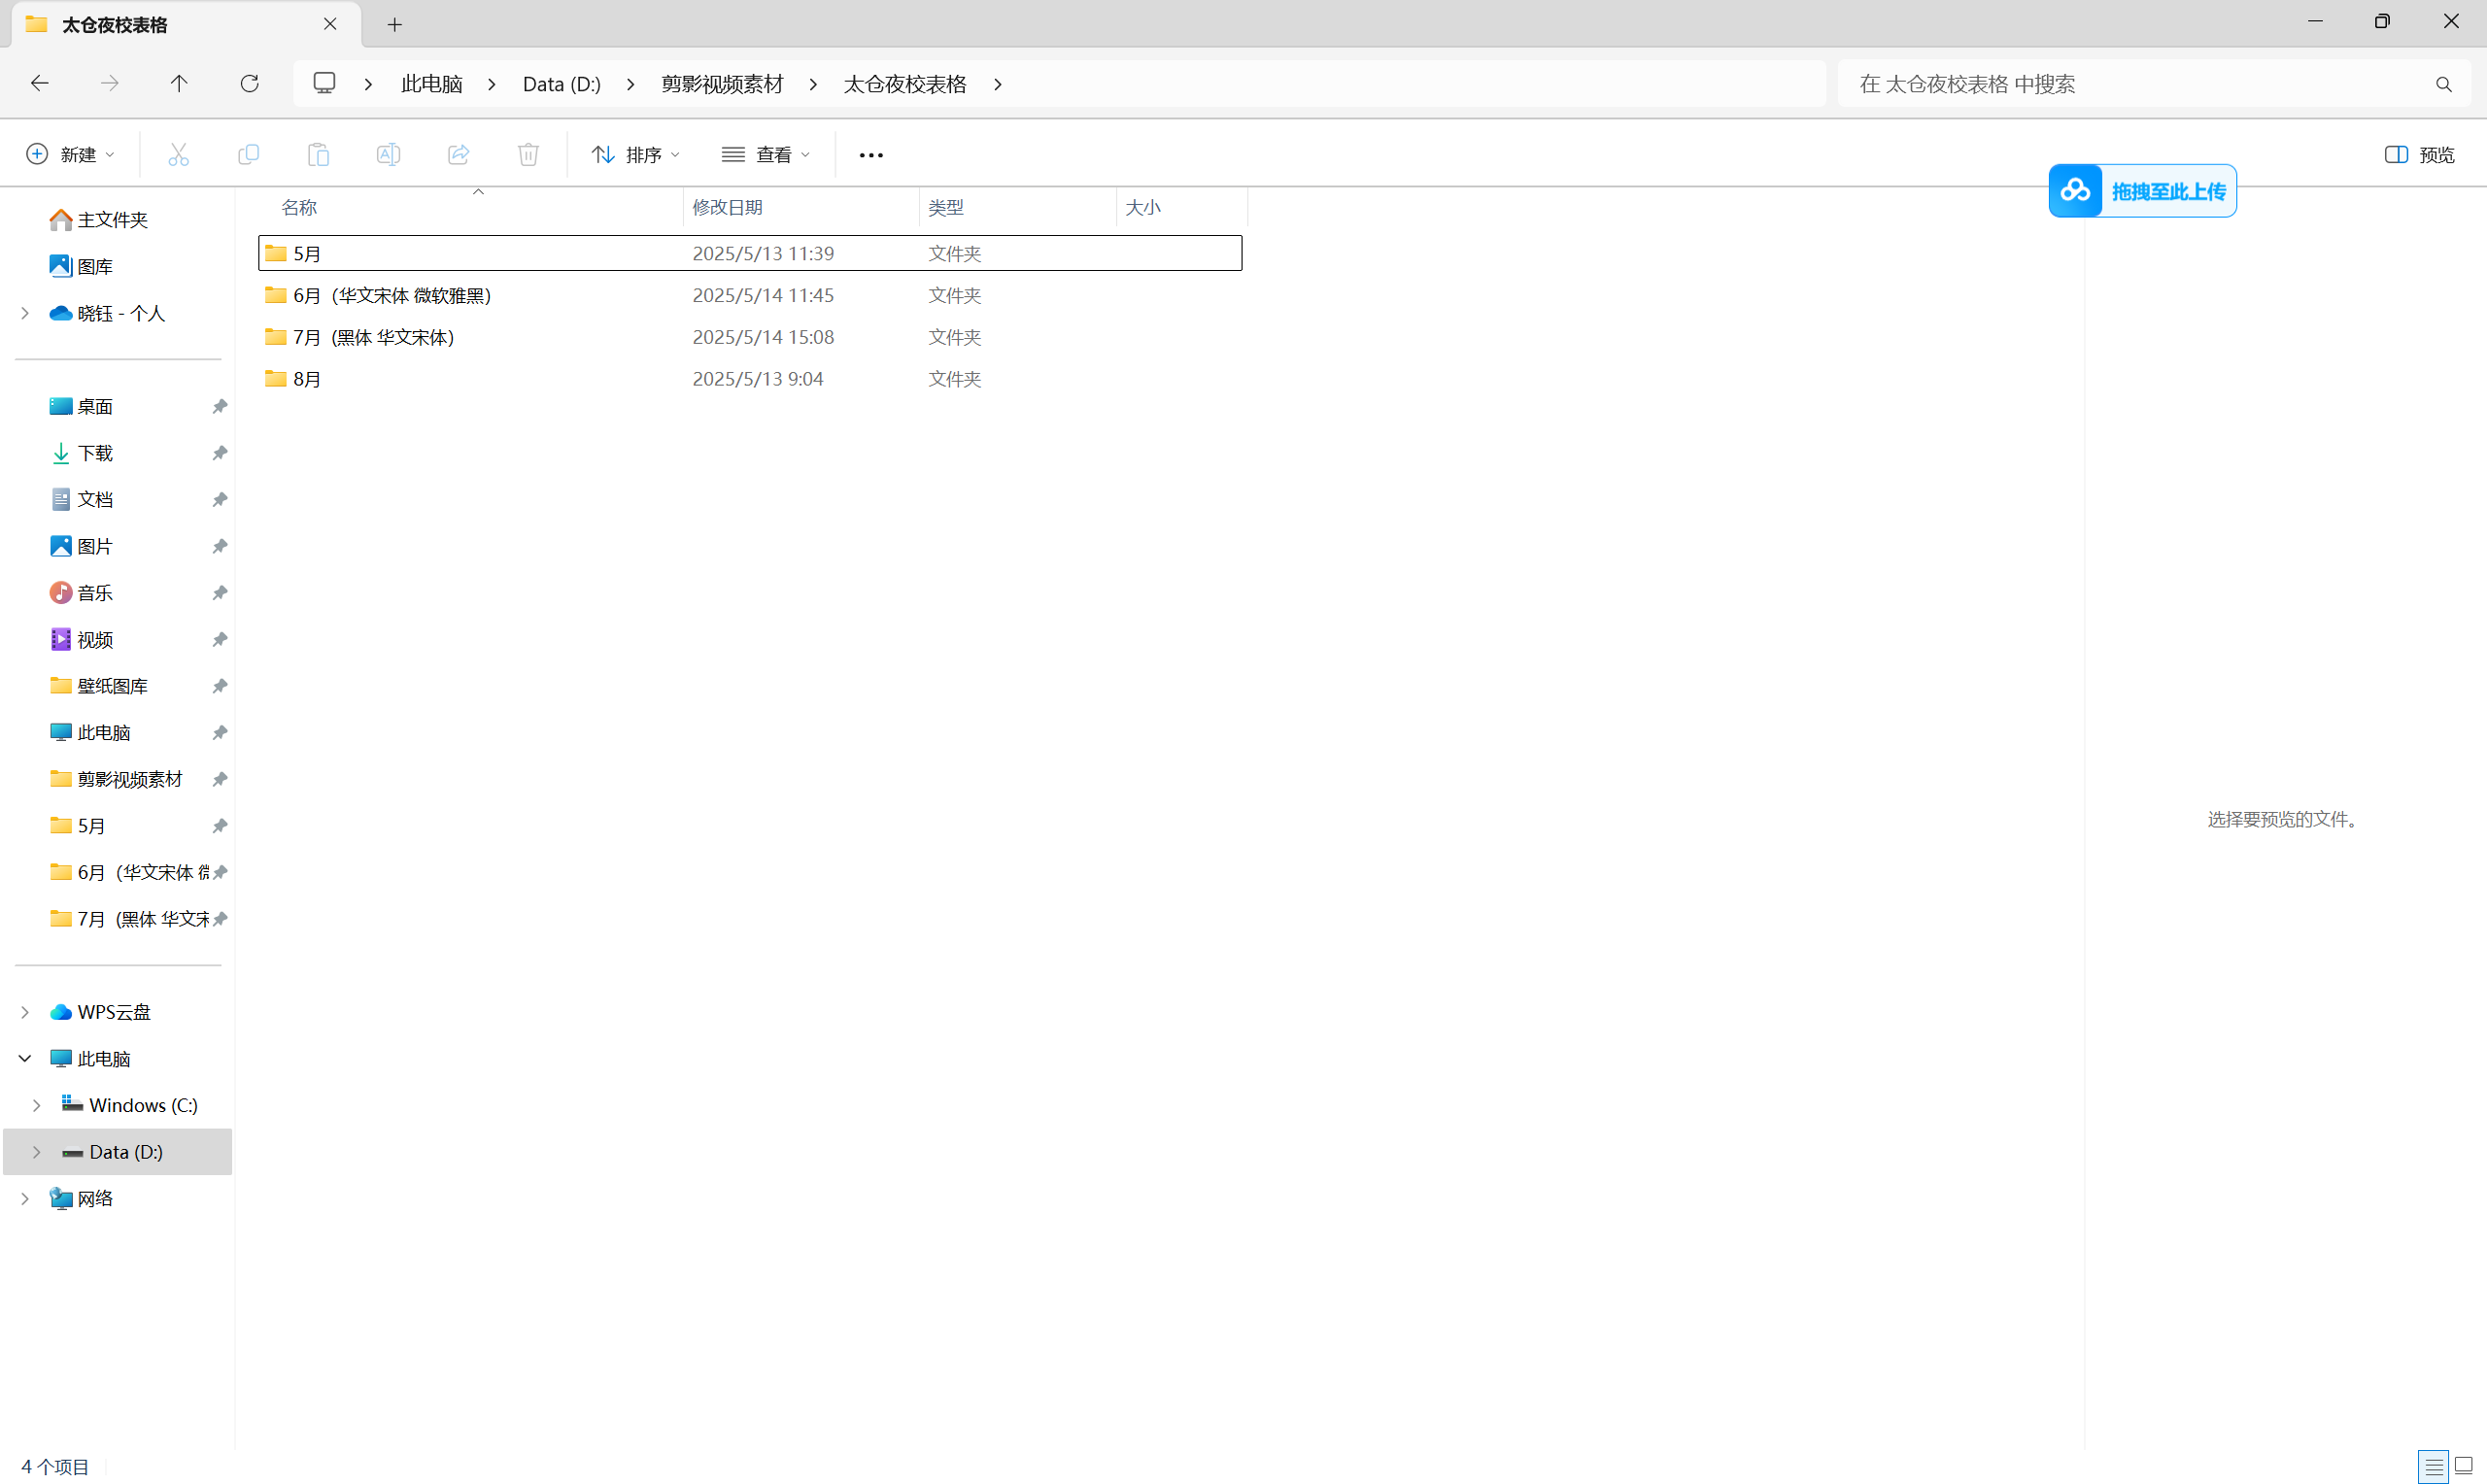Sort by the 修改日期 column header
The image size is (2487, 1484).
click(727, 207)
